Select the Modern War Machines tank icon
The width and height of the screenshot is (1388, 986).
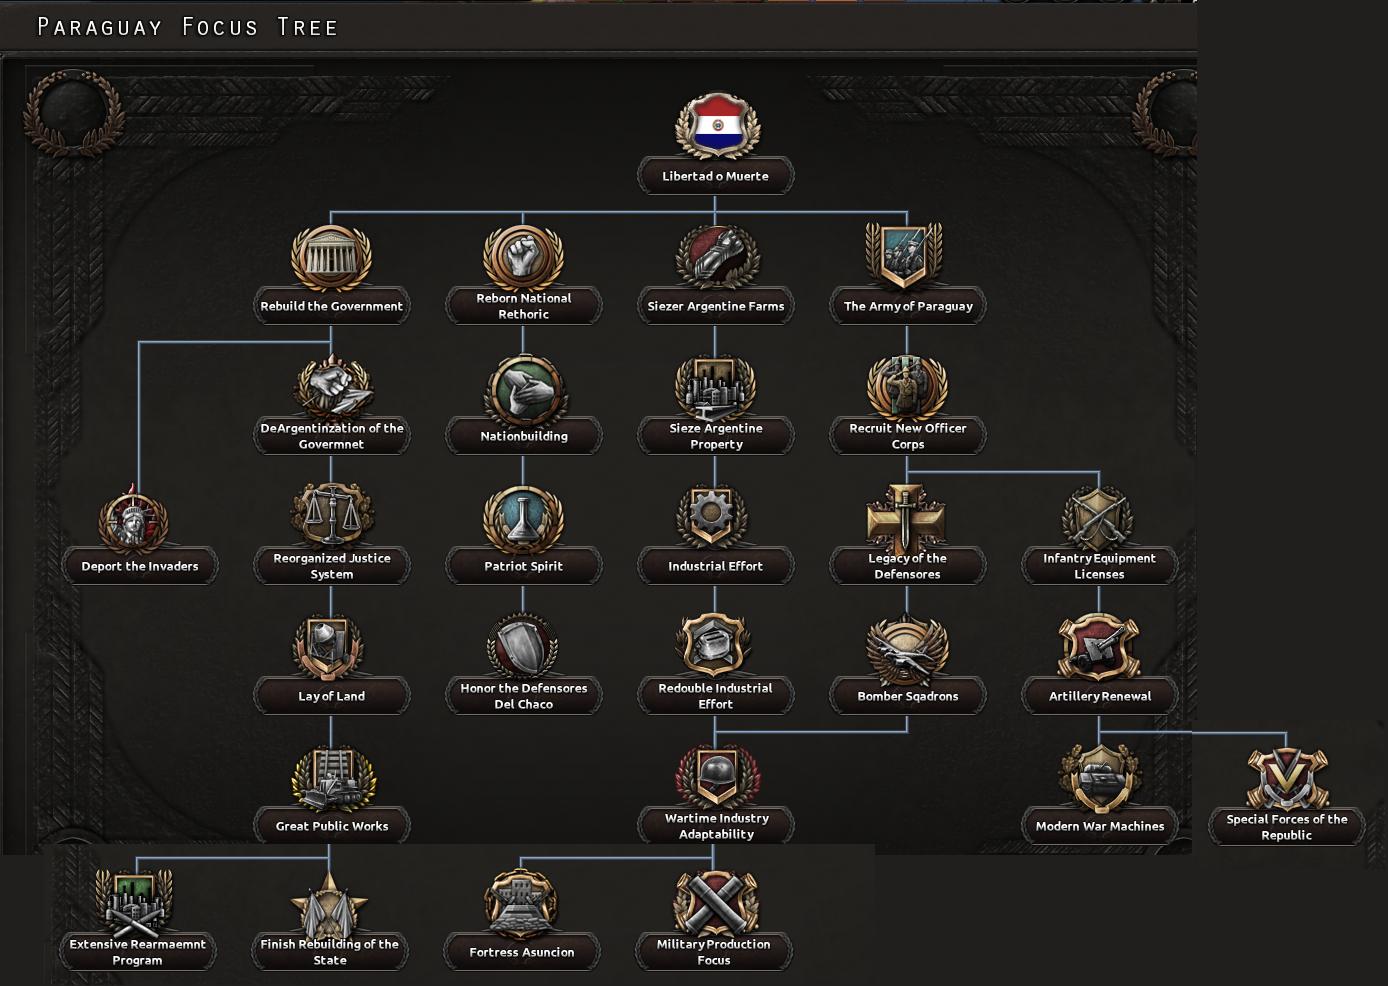click(x=1099, y=778)
